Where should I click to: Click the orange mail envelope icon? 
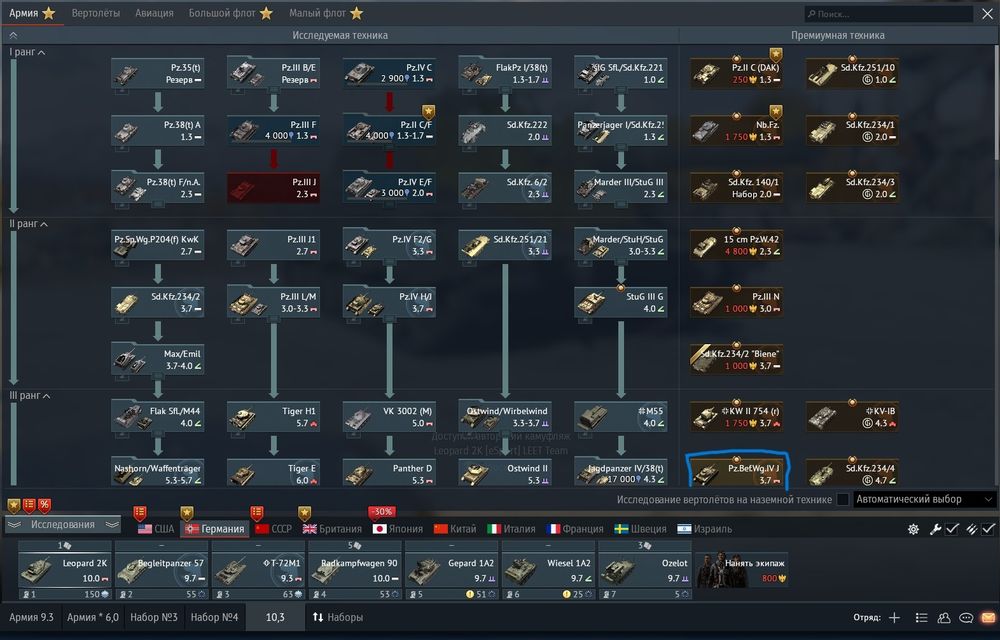coord(988,618)
